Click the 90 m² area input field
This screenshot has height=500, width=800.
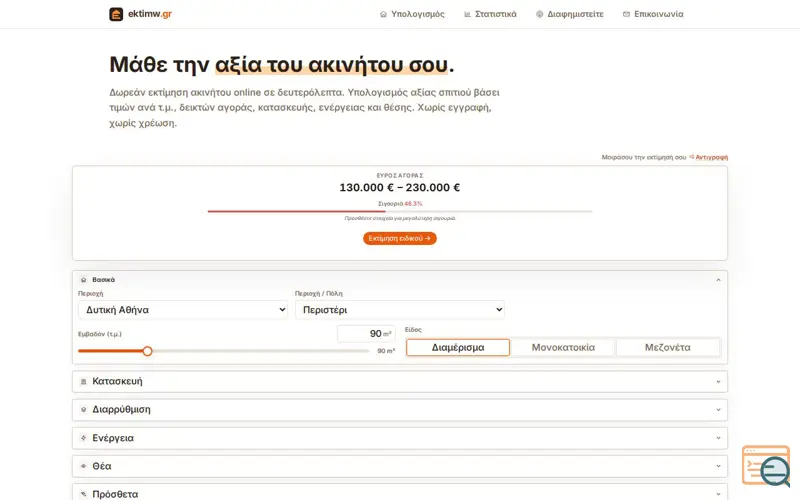click(366, 334)
